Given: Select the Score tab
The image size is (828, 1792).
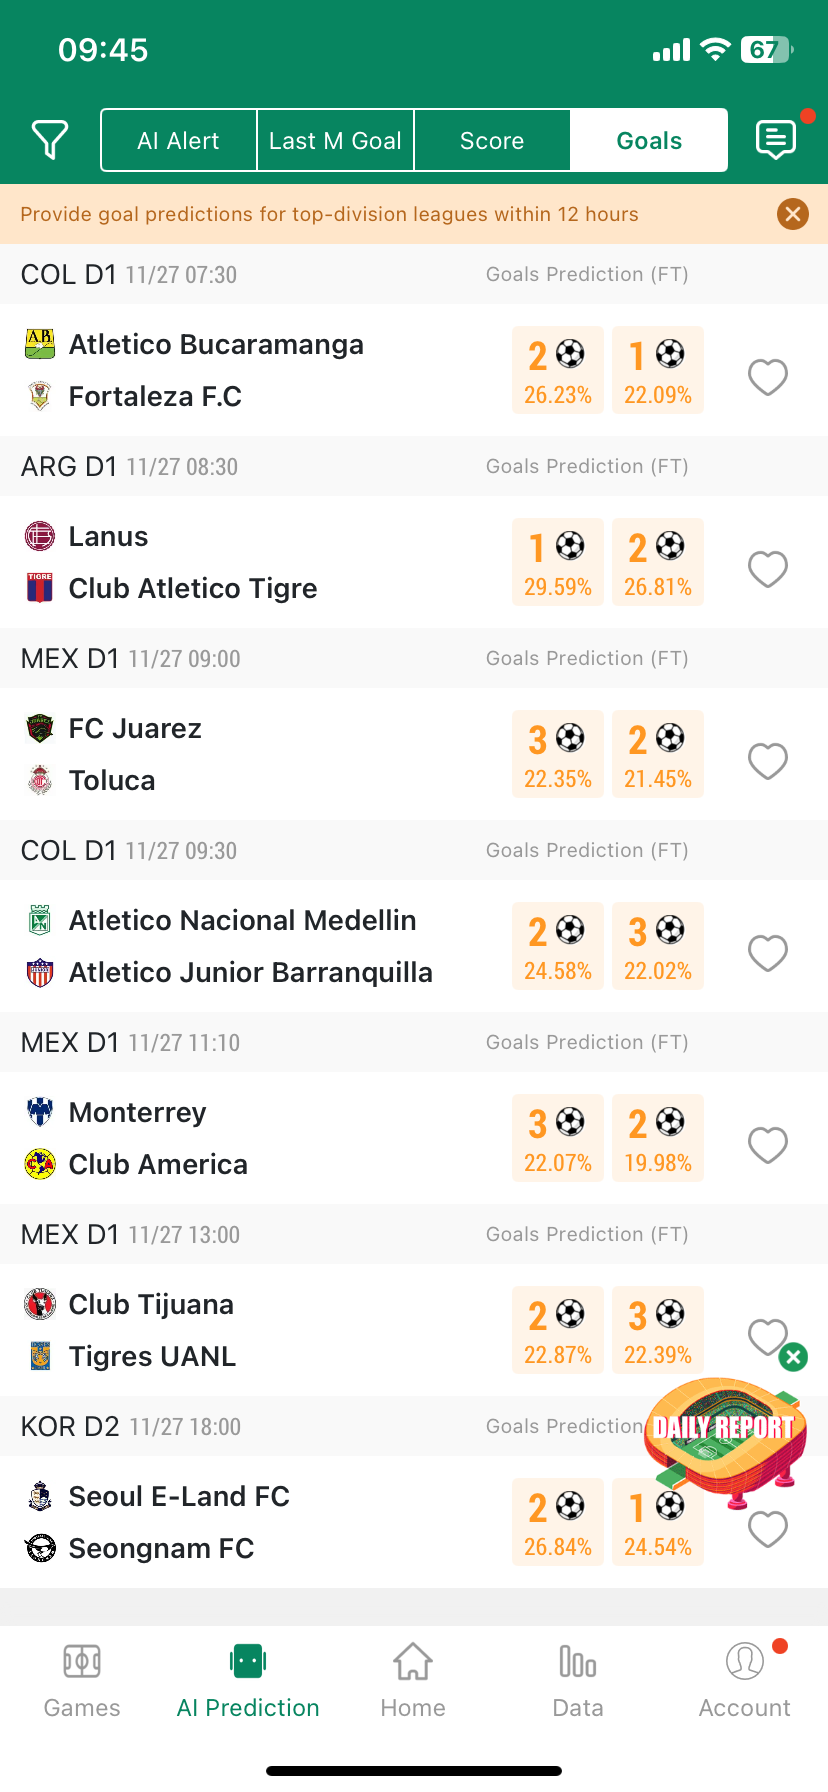Looking at the screenshot, I should [492, 141].
